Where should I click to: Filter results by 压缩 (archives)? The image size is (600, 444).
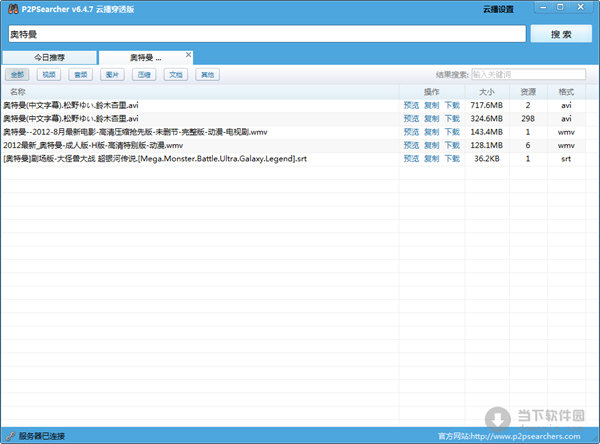click(x=144, y=74)
